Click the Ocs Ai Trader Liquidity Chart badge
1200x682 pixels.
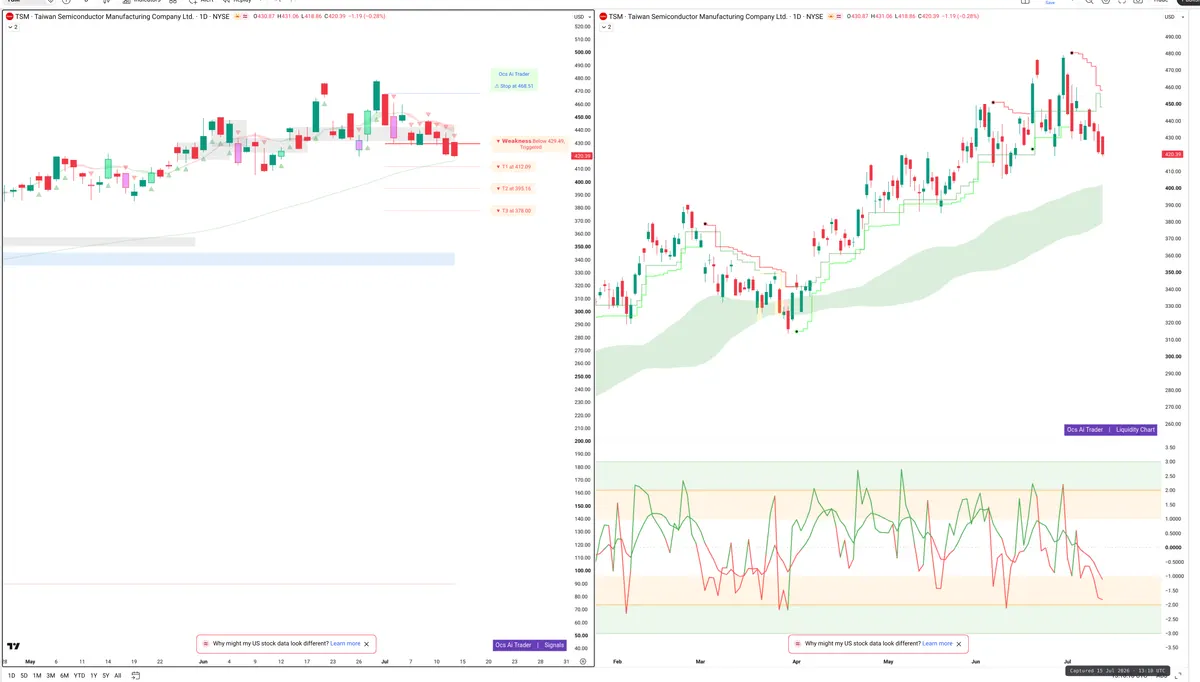pos(1111,430)
